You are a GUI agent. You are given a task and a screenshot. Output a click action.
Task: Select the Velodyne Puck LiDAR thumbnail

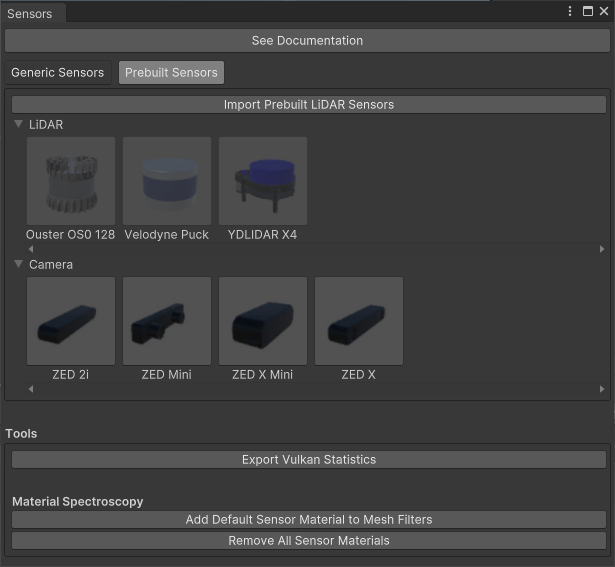(167, 181)
